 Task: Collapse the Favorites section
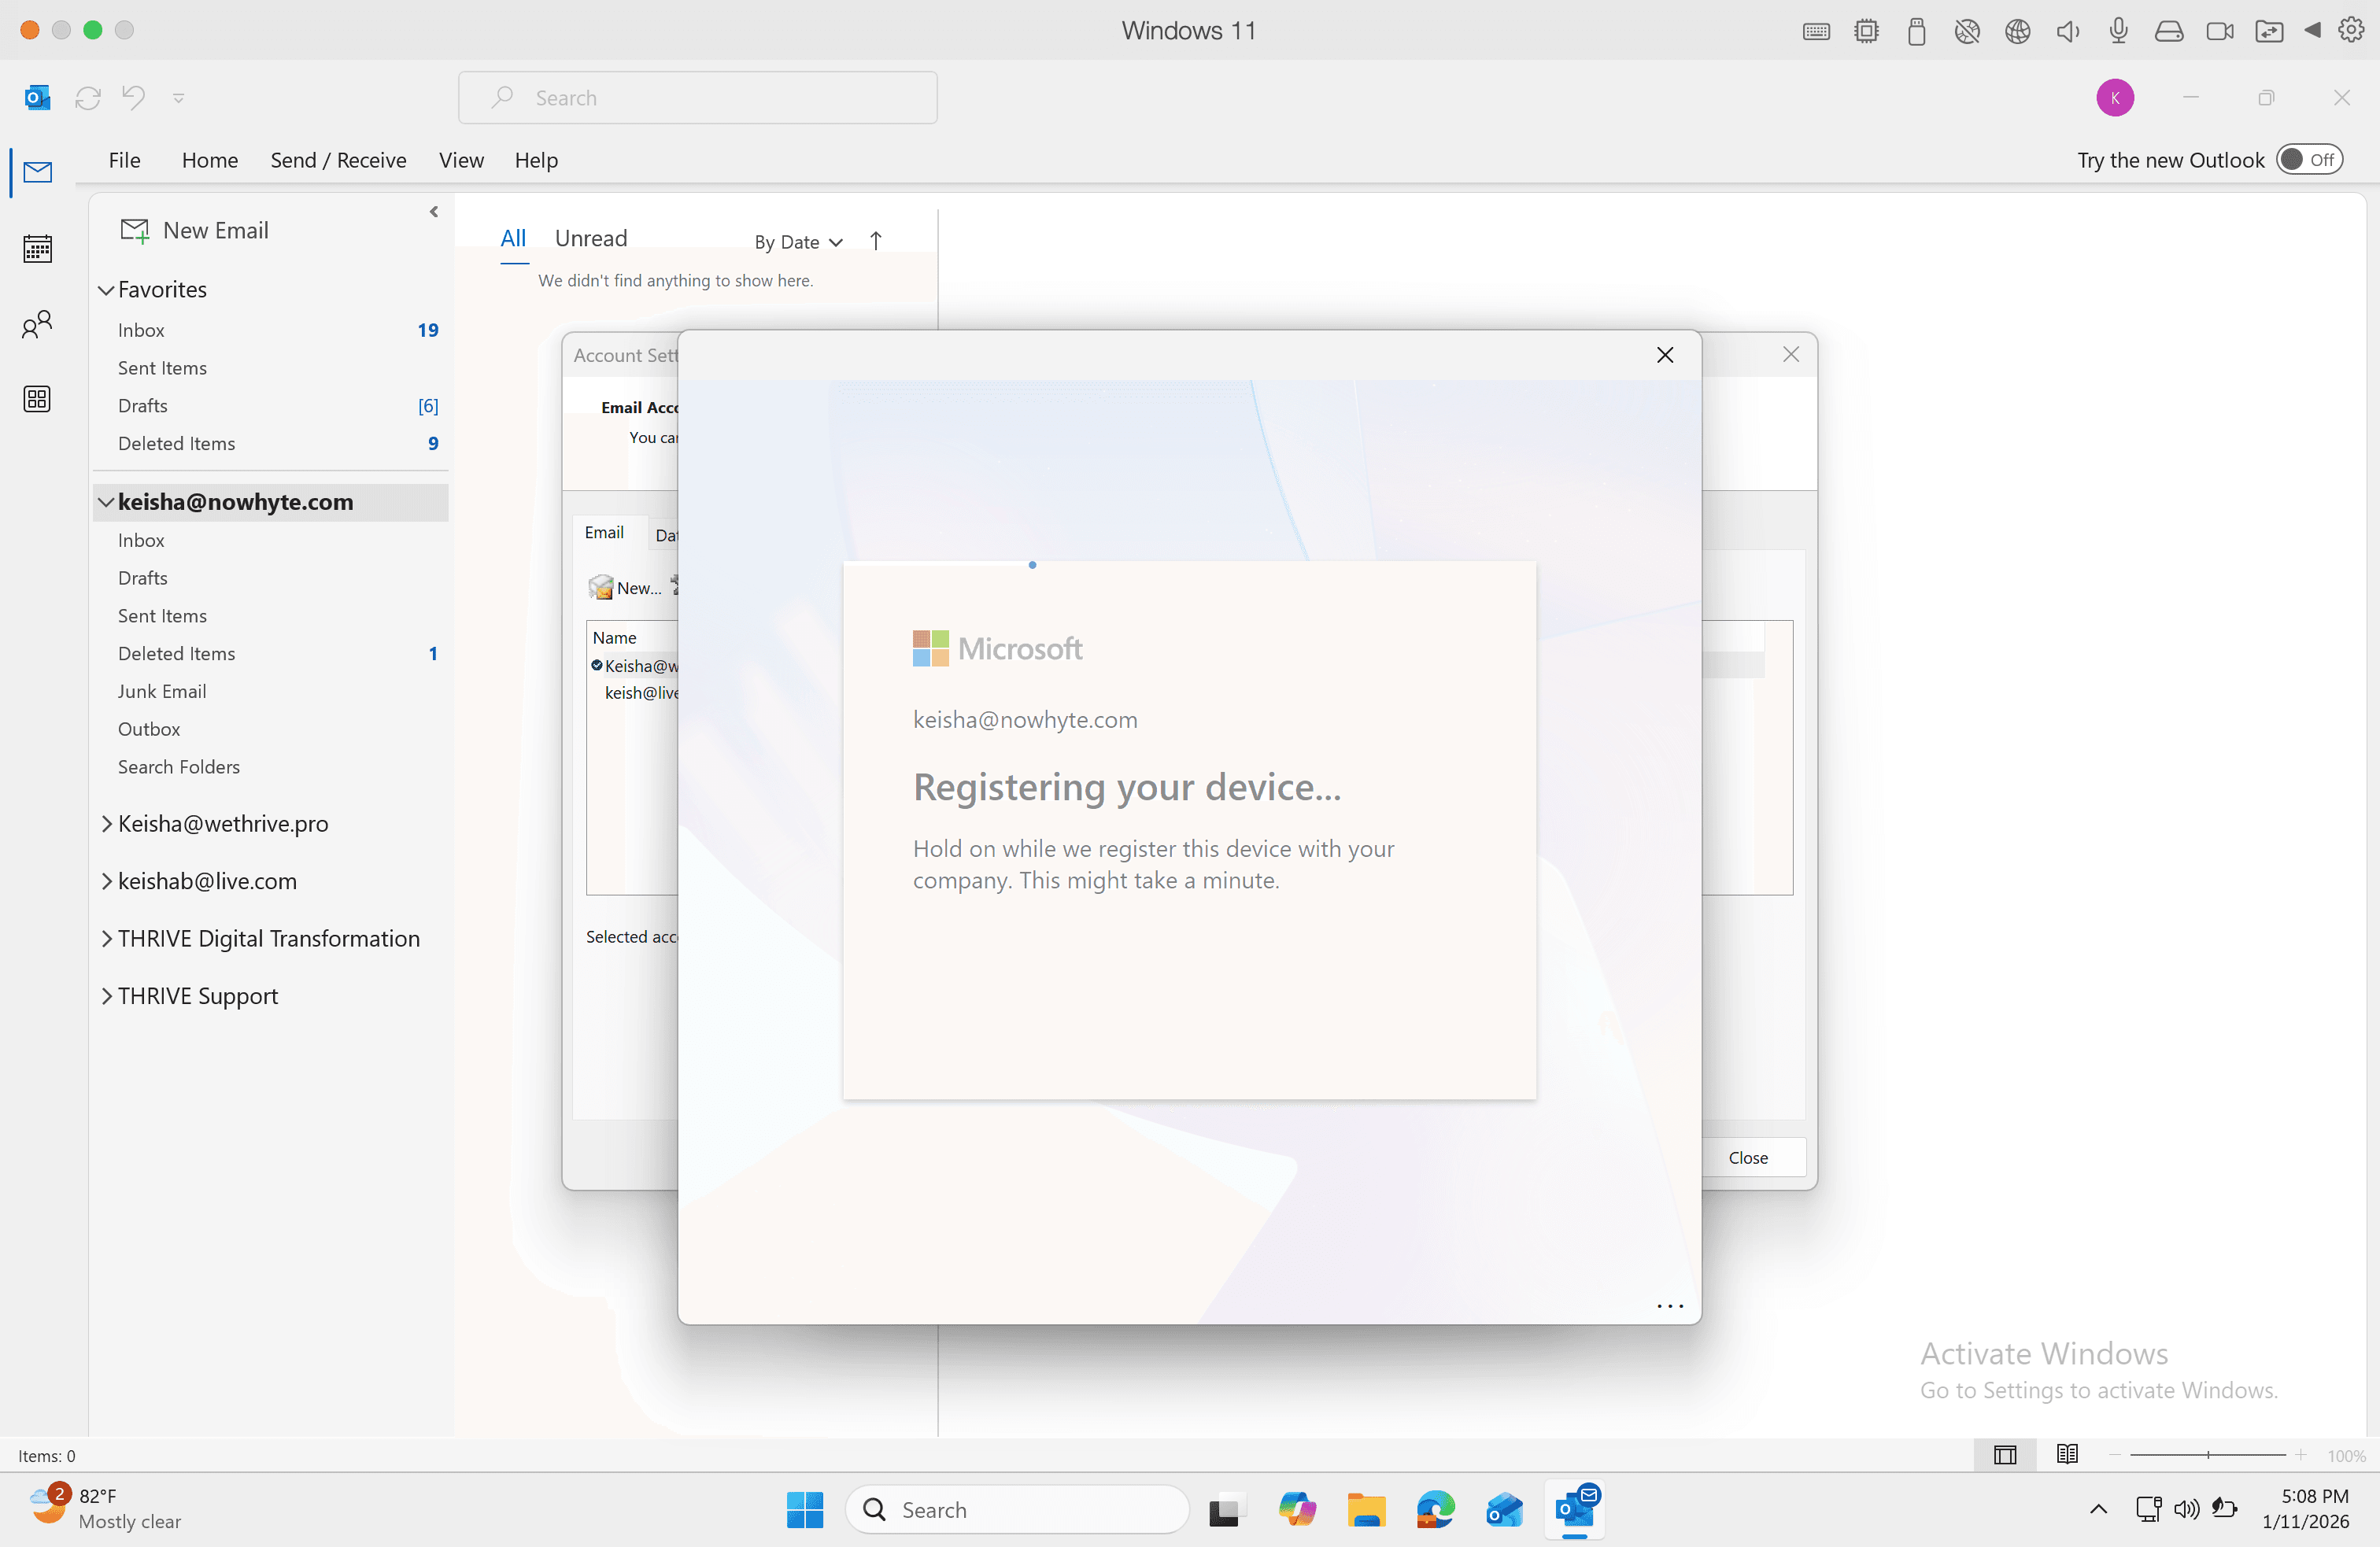click(106, 290)
